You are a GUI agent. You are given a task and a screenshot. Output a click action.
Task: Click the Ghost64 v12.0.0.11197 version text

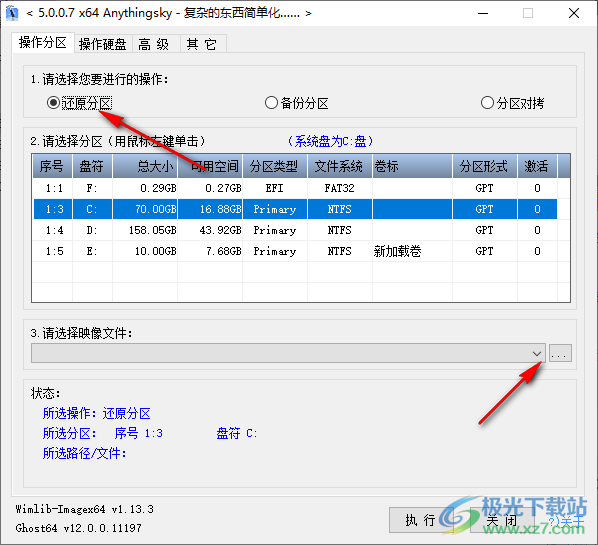tap(79, 528)
